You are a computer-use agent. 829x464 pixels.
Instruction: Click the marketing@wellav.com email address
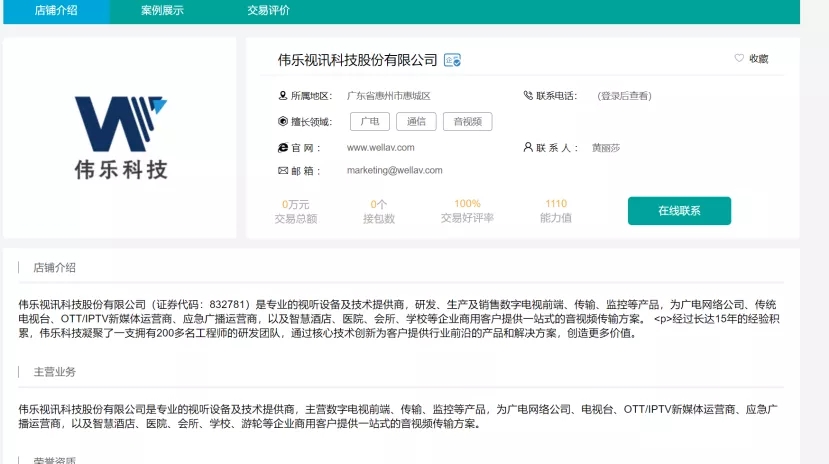click(394, 171)
